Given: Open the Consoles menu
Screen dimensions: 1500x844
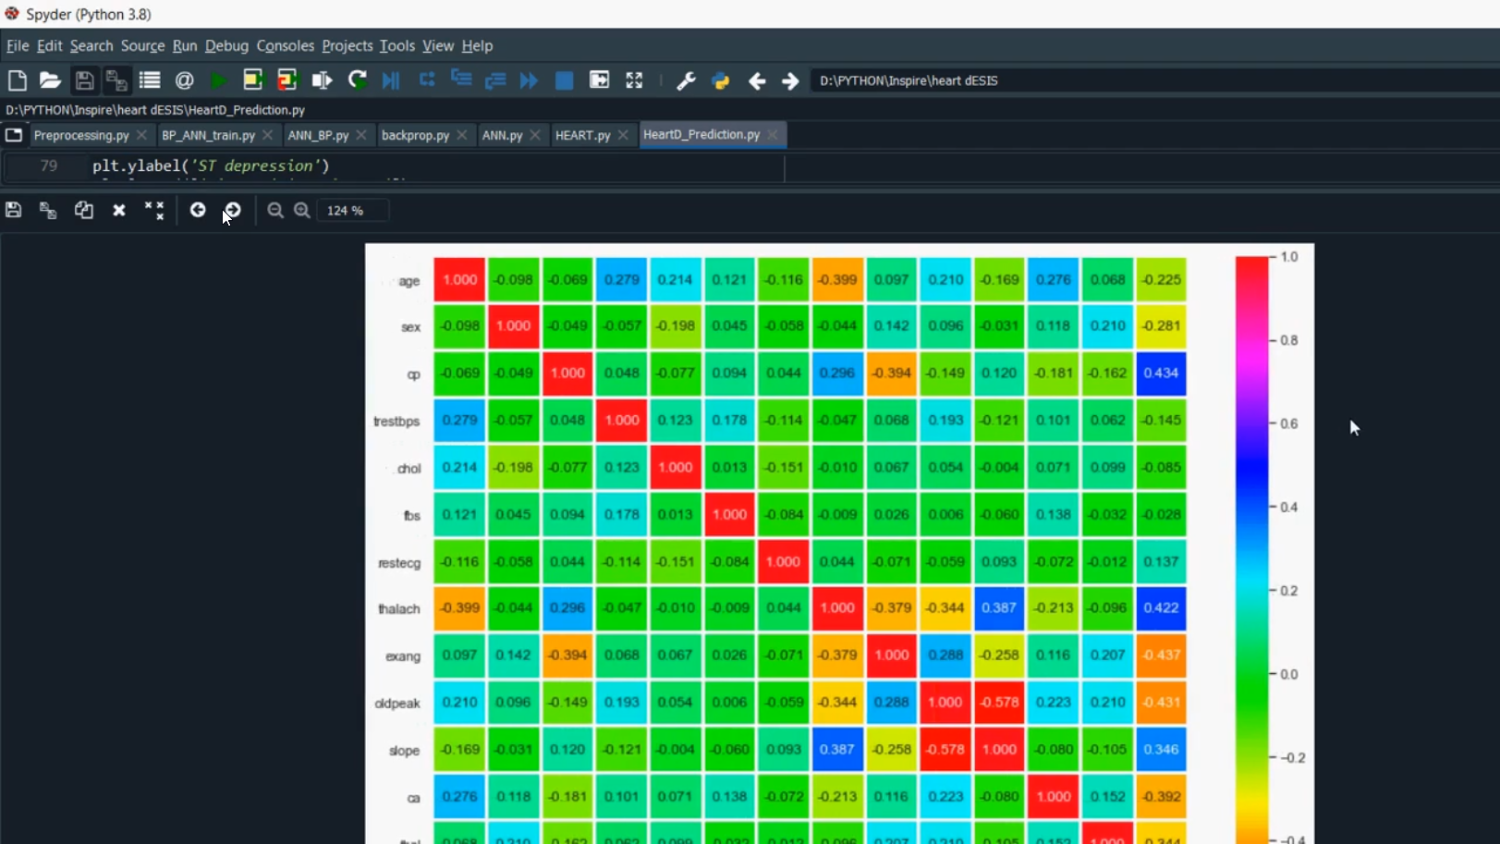Looking at the screenshot, I should click(285, 46).
